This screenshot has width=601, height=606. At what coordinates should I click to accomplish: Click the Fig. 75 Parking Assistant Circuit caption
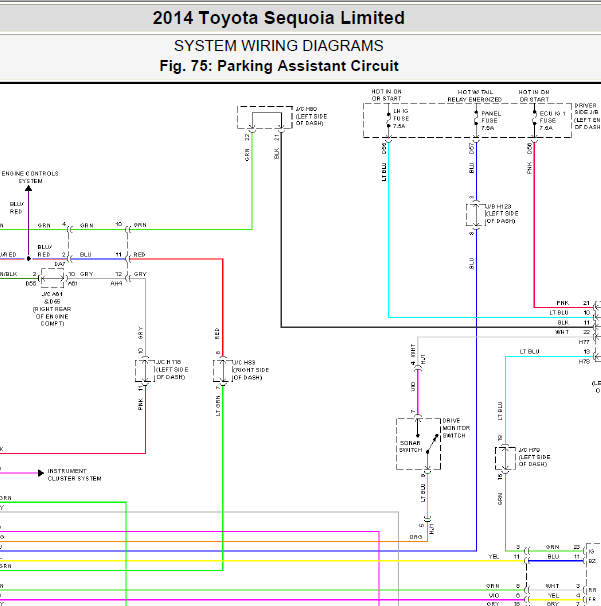coord(279,66)
